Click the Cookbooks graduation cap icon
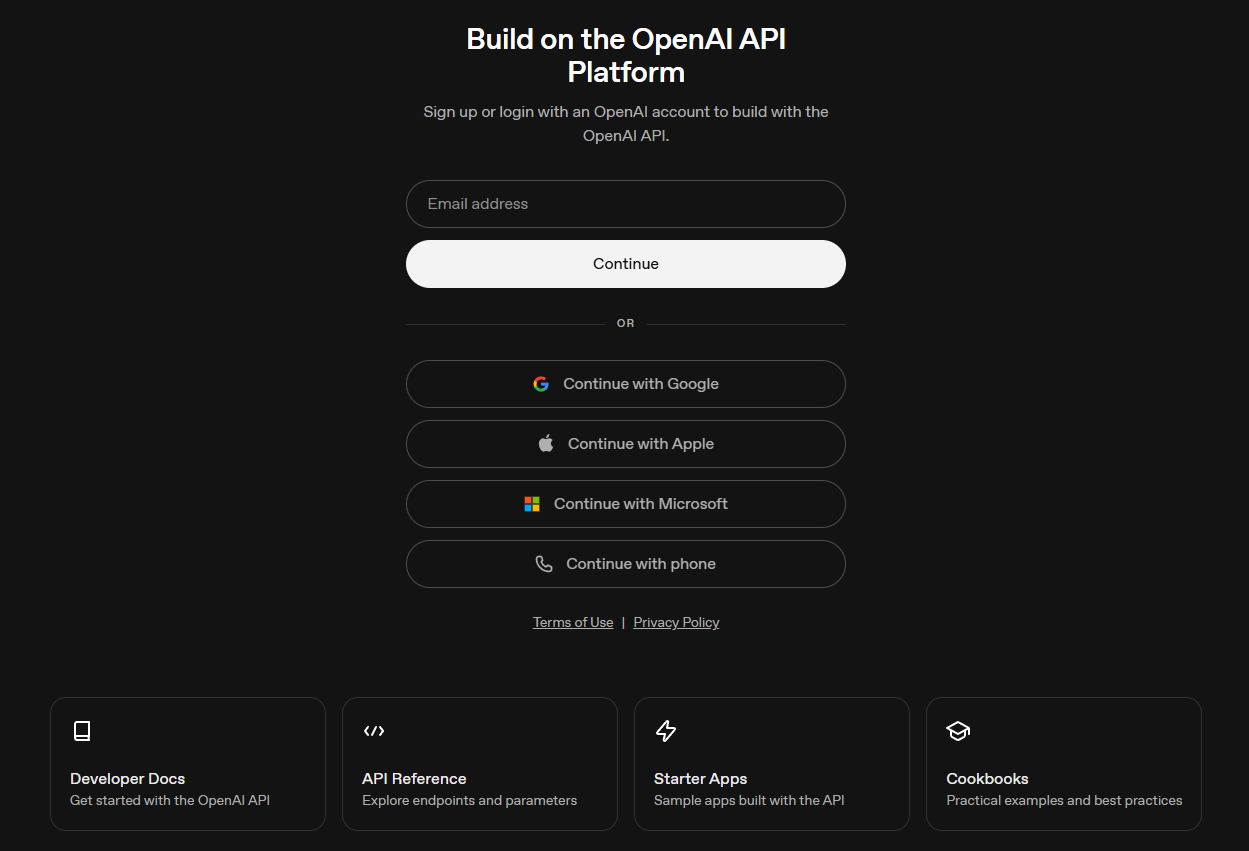This screenshot has width=1249, height=851. click(x=958, y=731)
